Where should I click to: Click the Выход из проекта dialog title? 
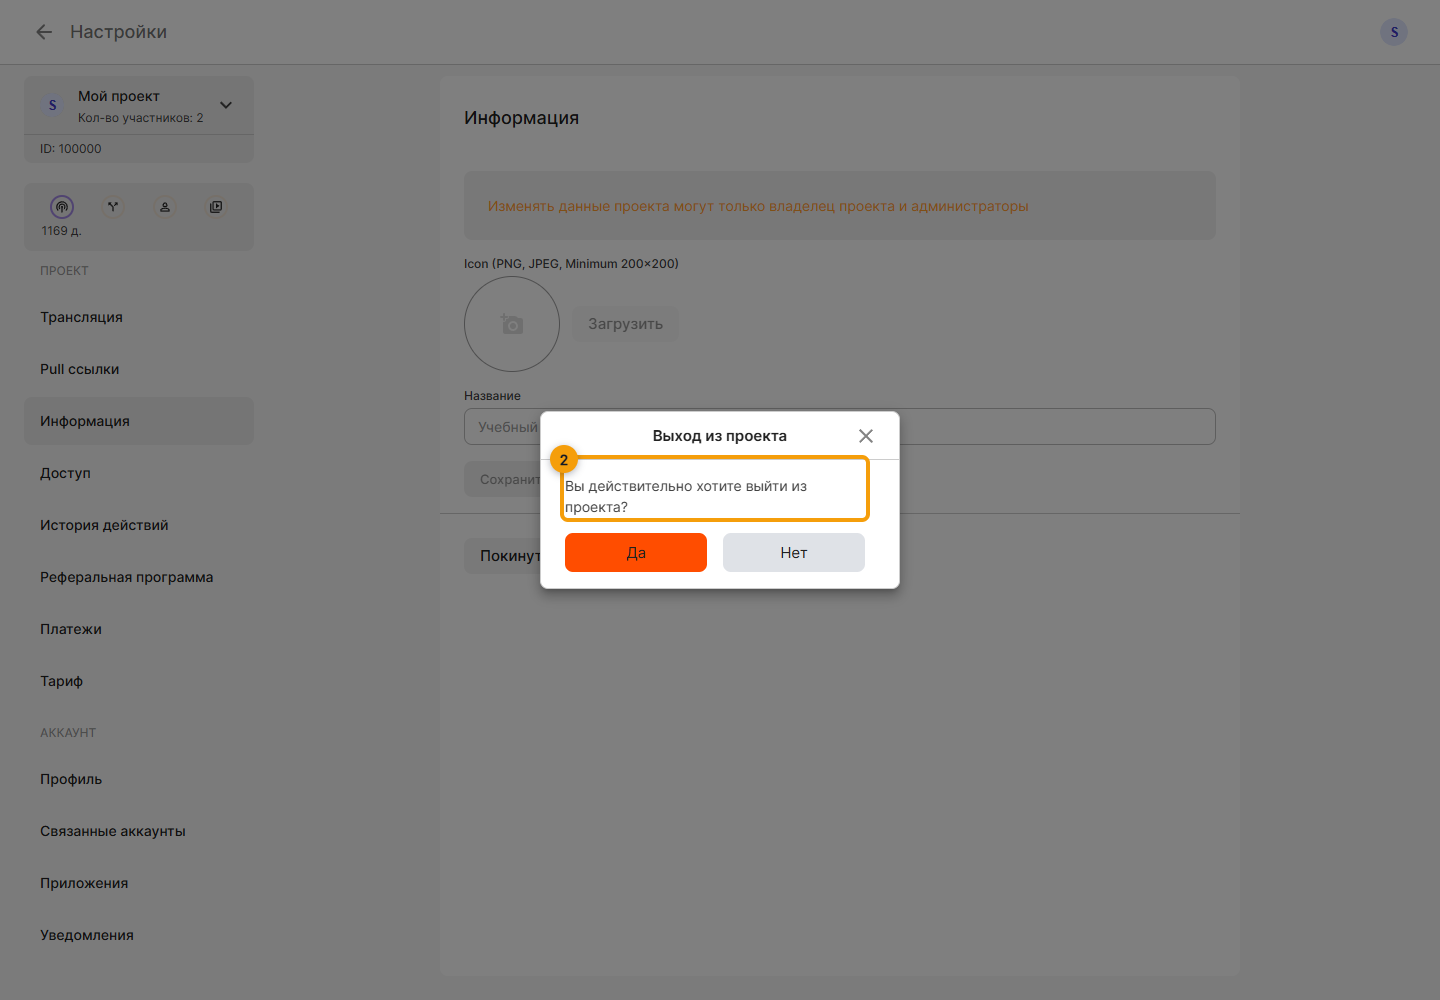click(x=720, y=436)
